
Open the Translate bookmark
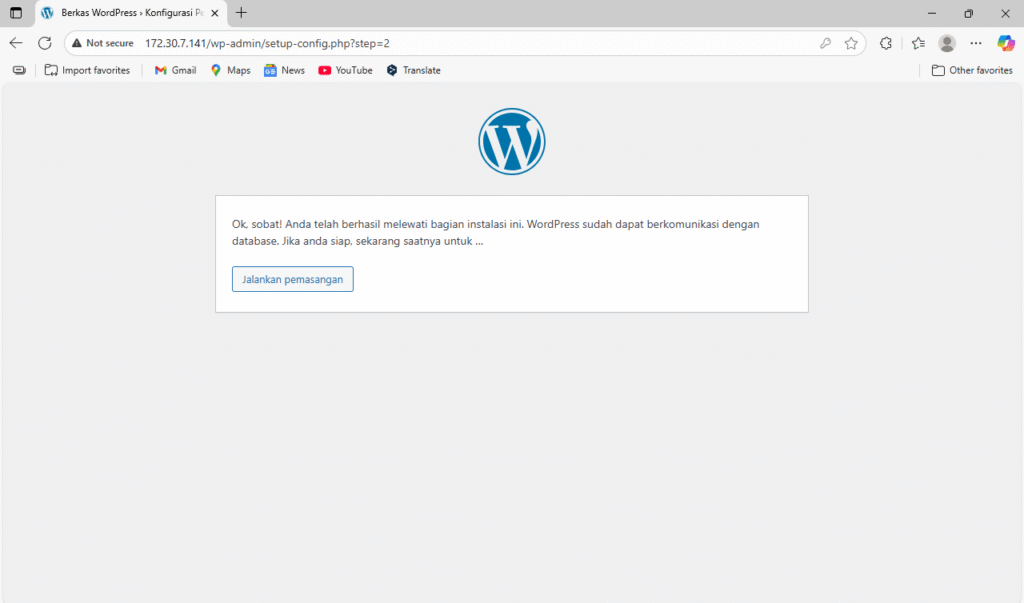(x=413, y=70)
